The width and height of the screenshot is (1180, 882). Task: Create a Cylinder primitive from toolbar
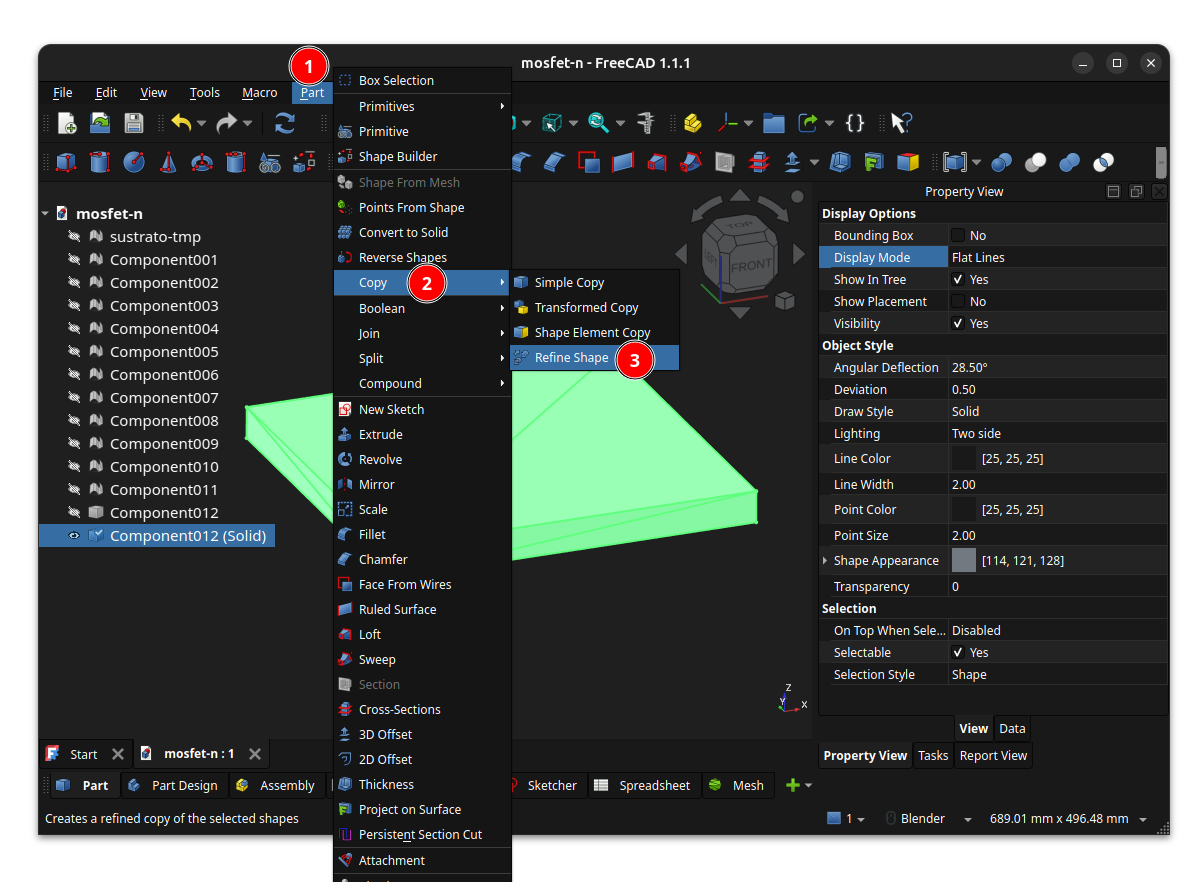(100, 162)
